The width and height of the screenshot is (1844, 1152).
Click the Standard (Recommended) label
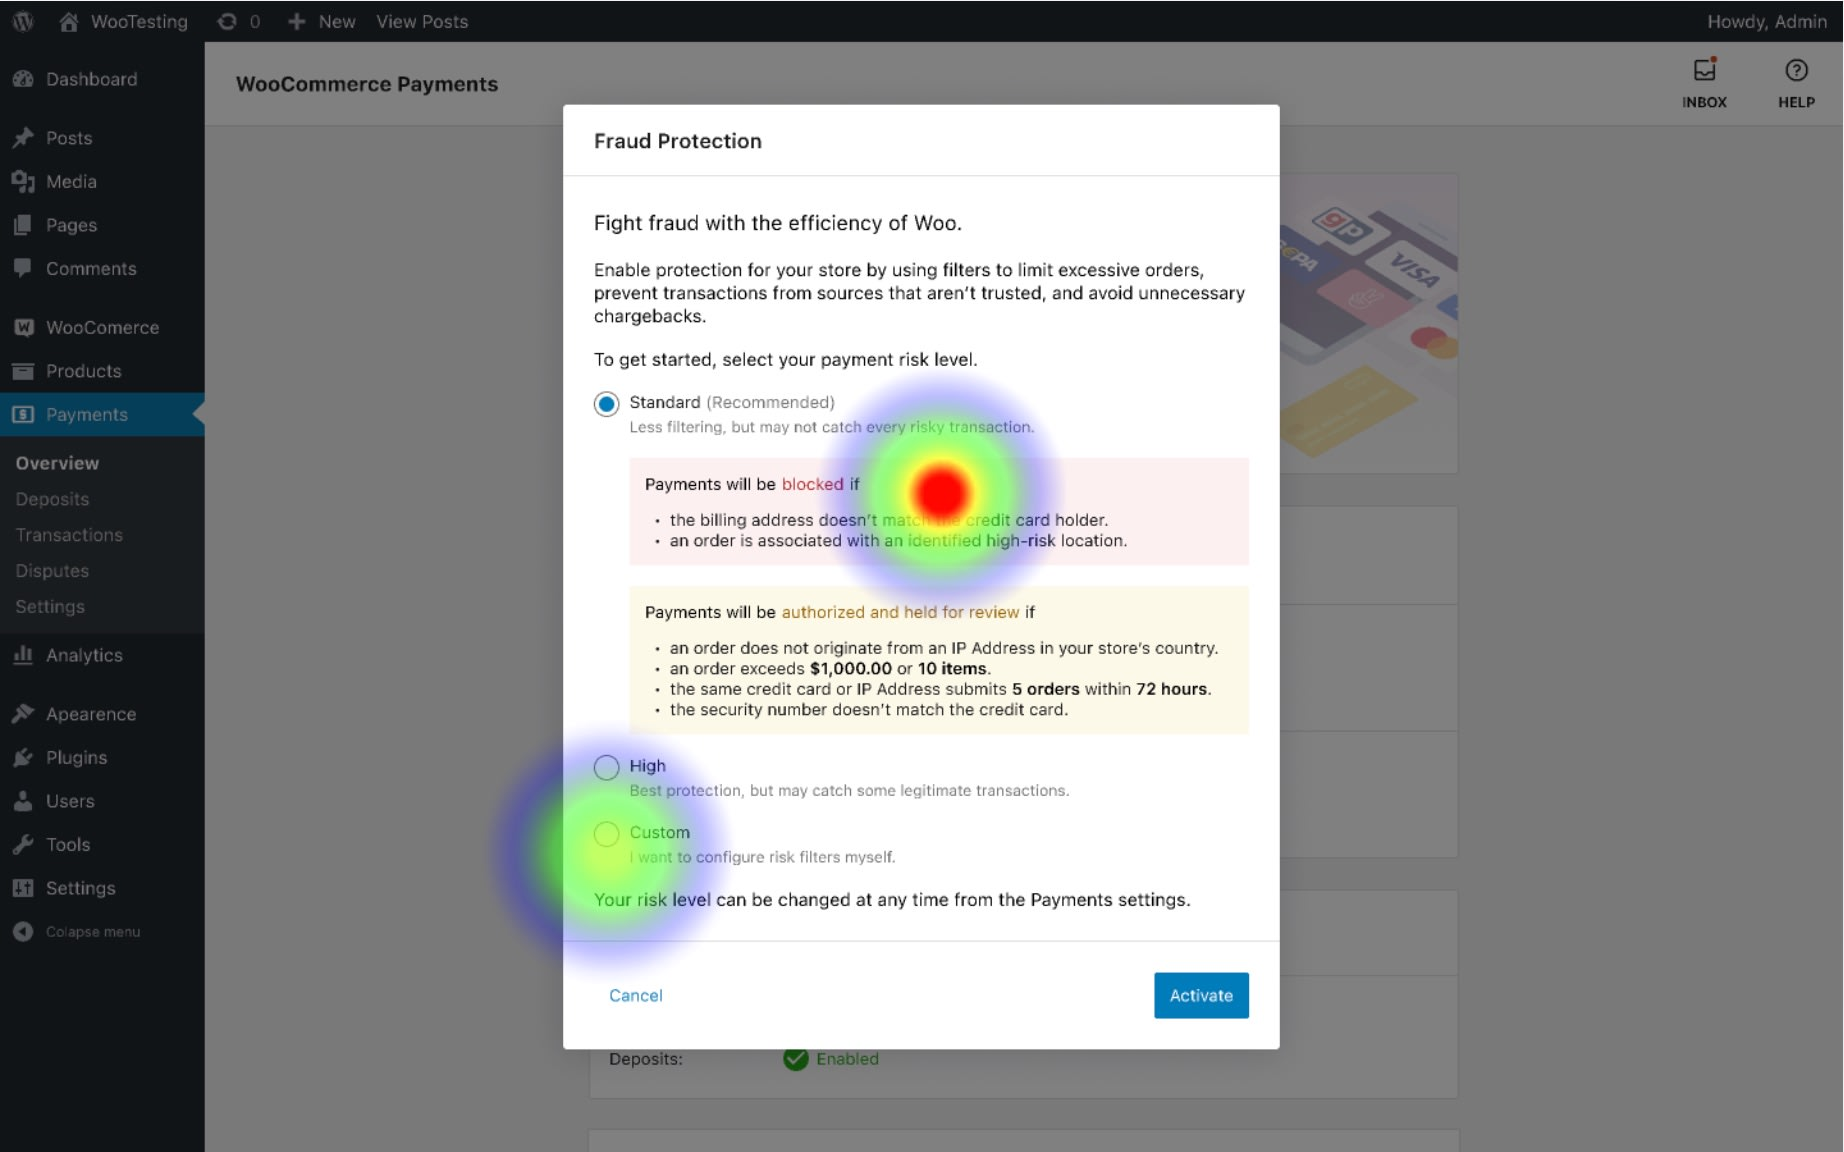click(732, 402)
